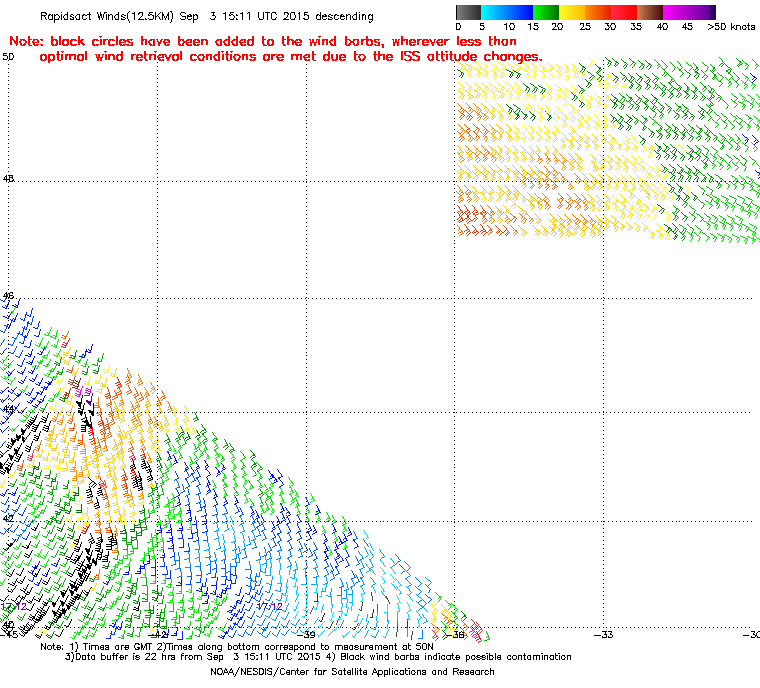Click the longitude label '-33'
The height and width of the screenshot is (688, 760).
tap(603, 634)
